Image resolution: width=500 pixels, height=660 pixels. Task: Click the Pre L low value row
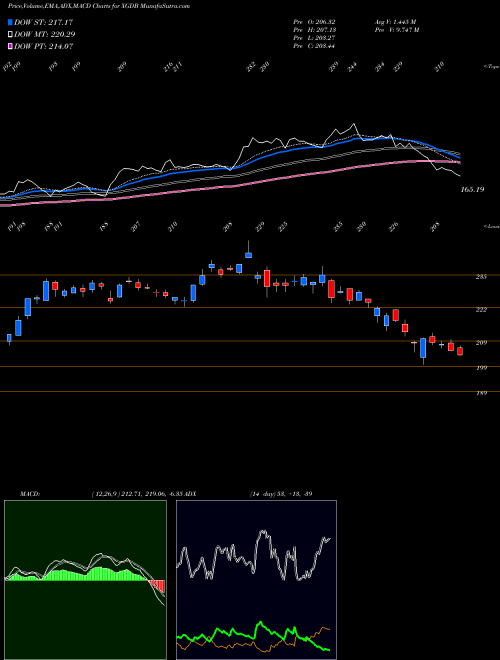click(x=314, y=38)
